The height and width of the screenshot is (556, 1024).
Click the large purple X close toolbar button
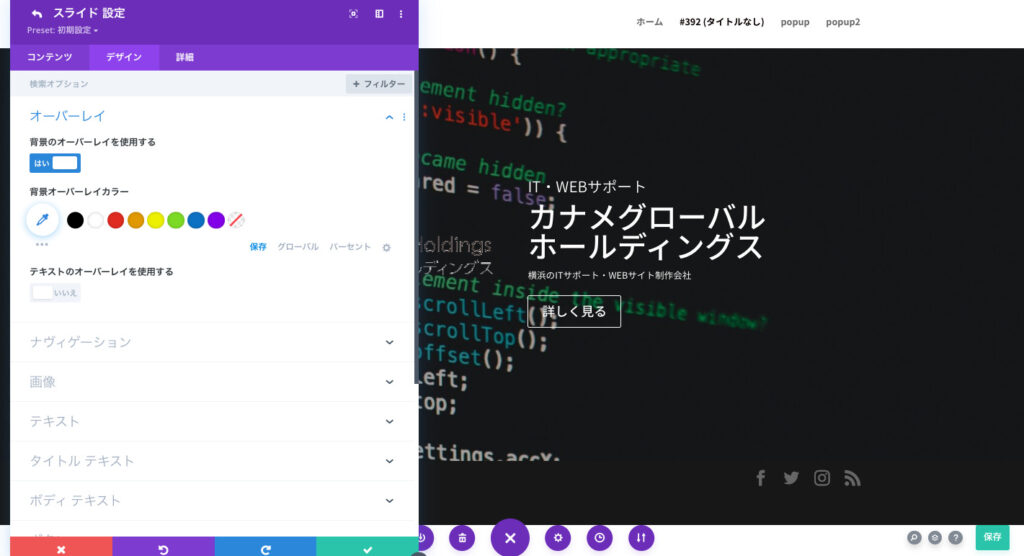click(510, 538)
